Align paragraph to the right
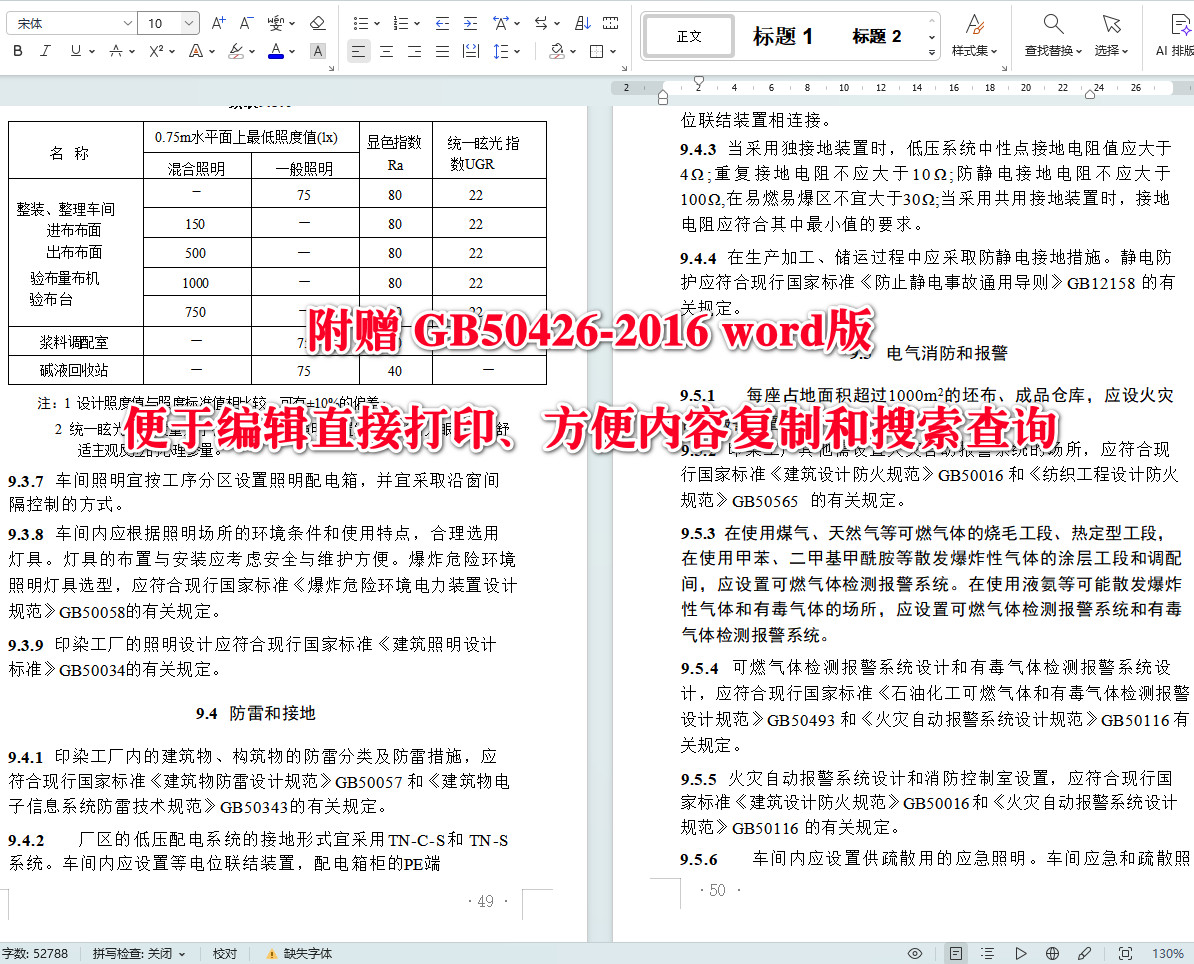1194x964 pixels. [415, 51]
